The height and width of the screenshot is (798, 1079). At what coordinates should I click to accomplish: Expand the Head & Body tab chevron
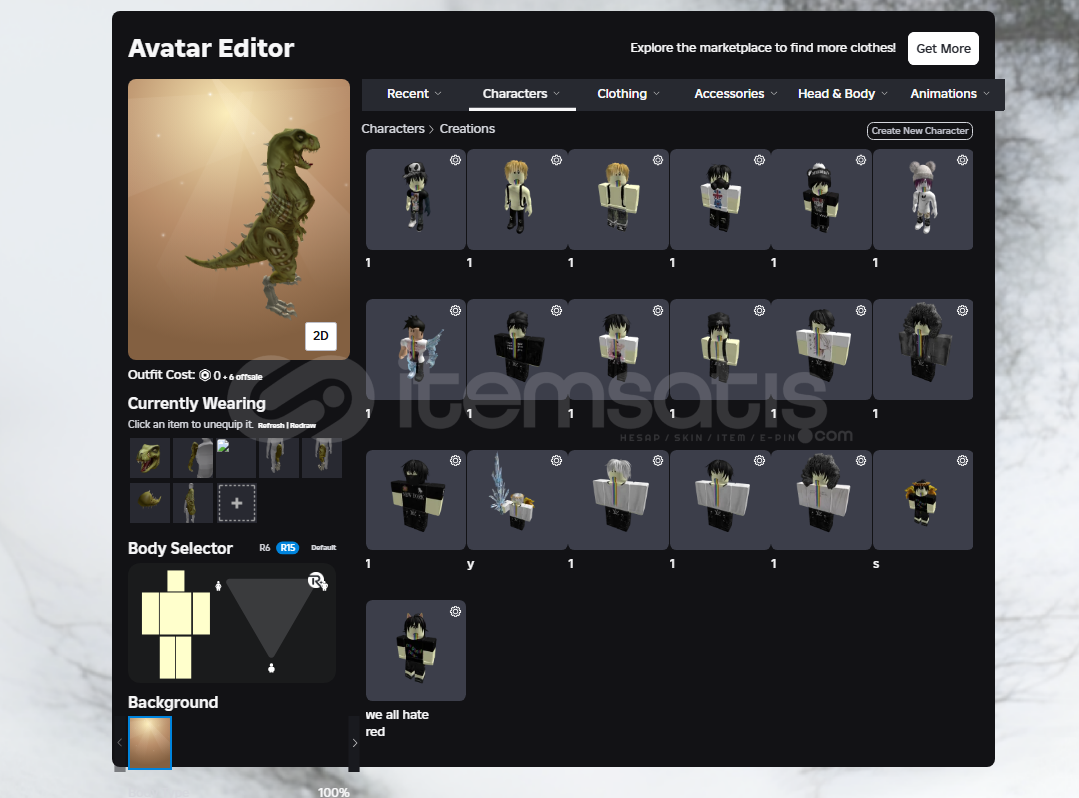tap(885, 94)
